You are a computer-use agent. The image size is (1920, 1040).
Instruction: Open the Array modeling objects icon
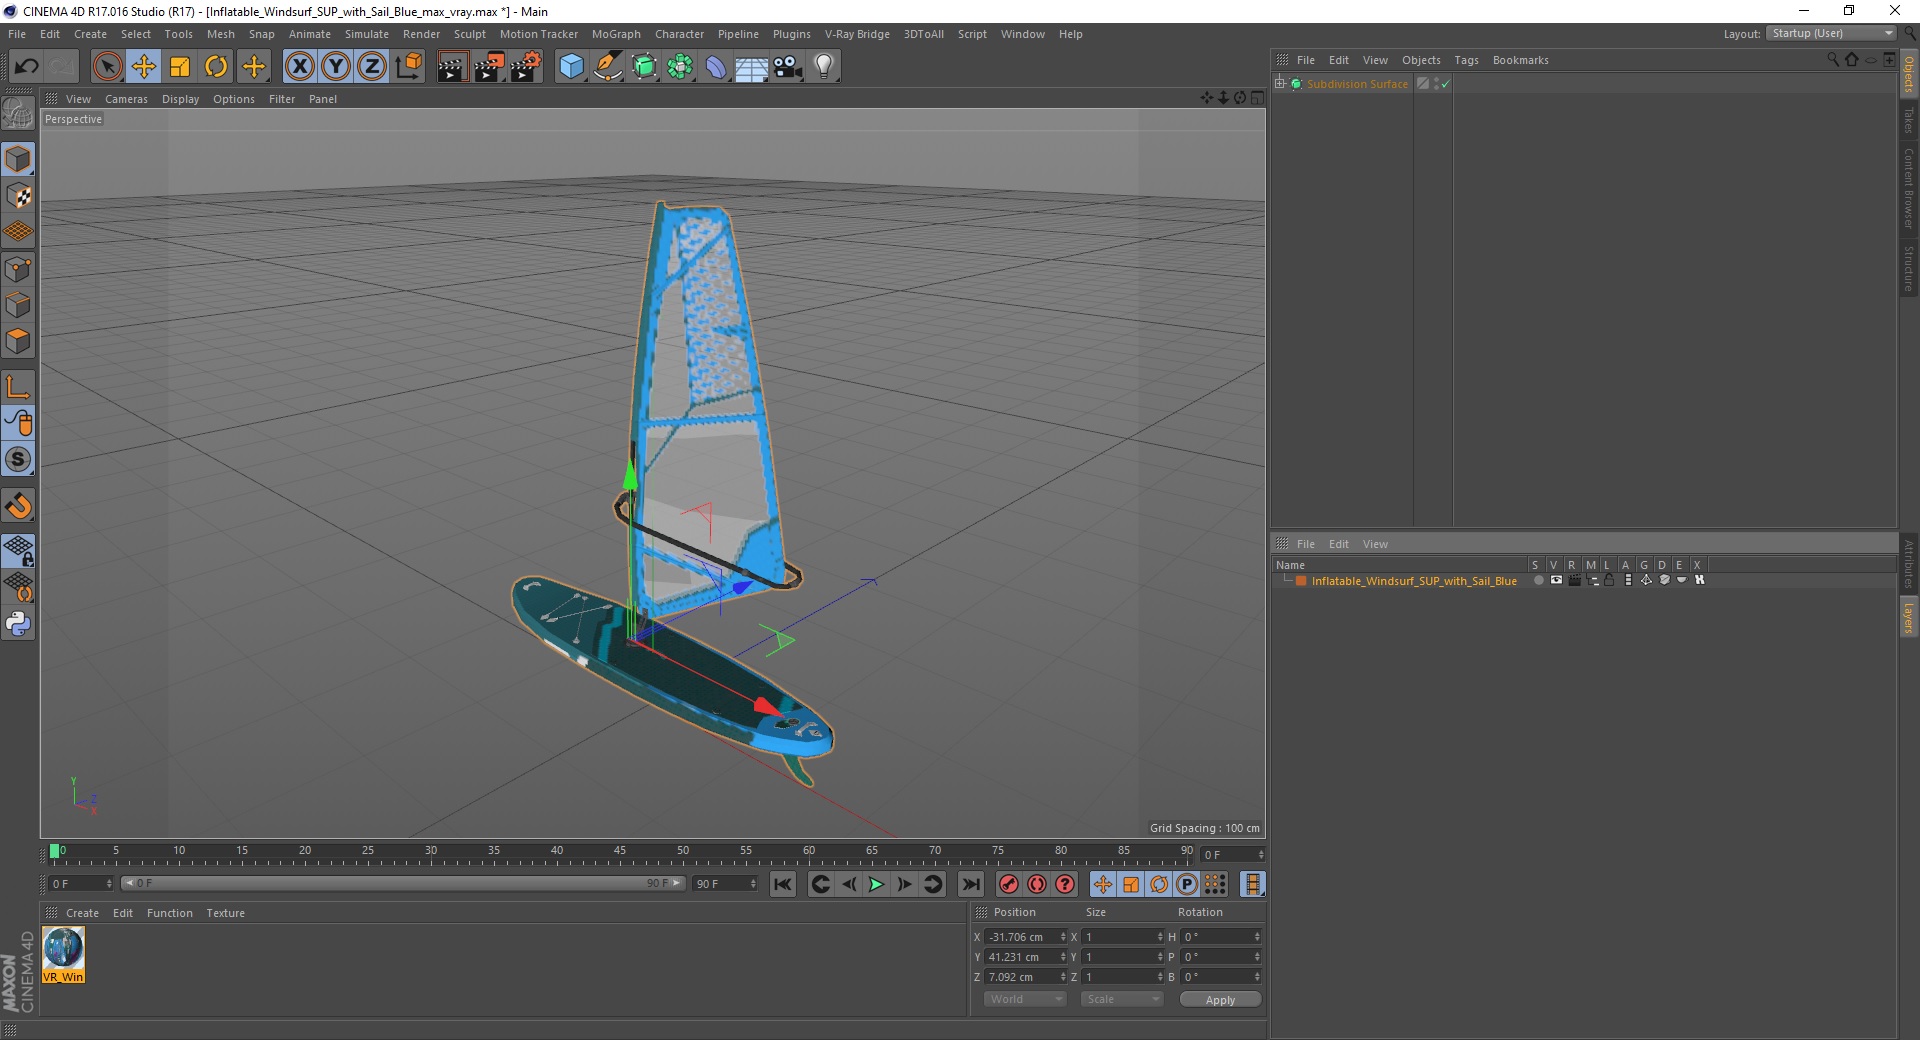(680, 67)
